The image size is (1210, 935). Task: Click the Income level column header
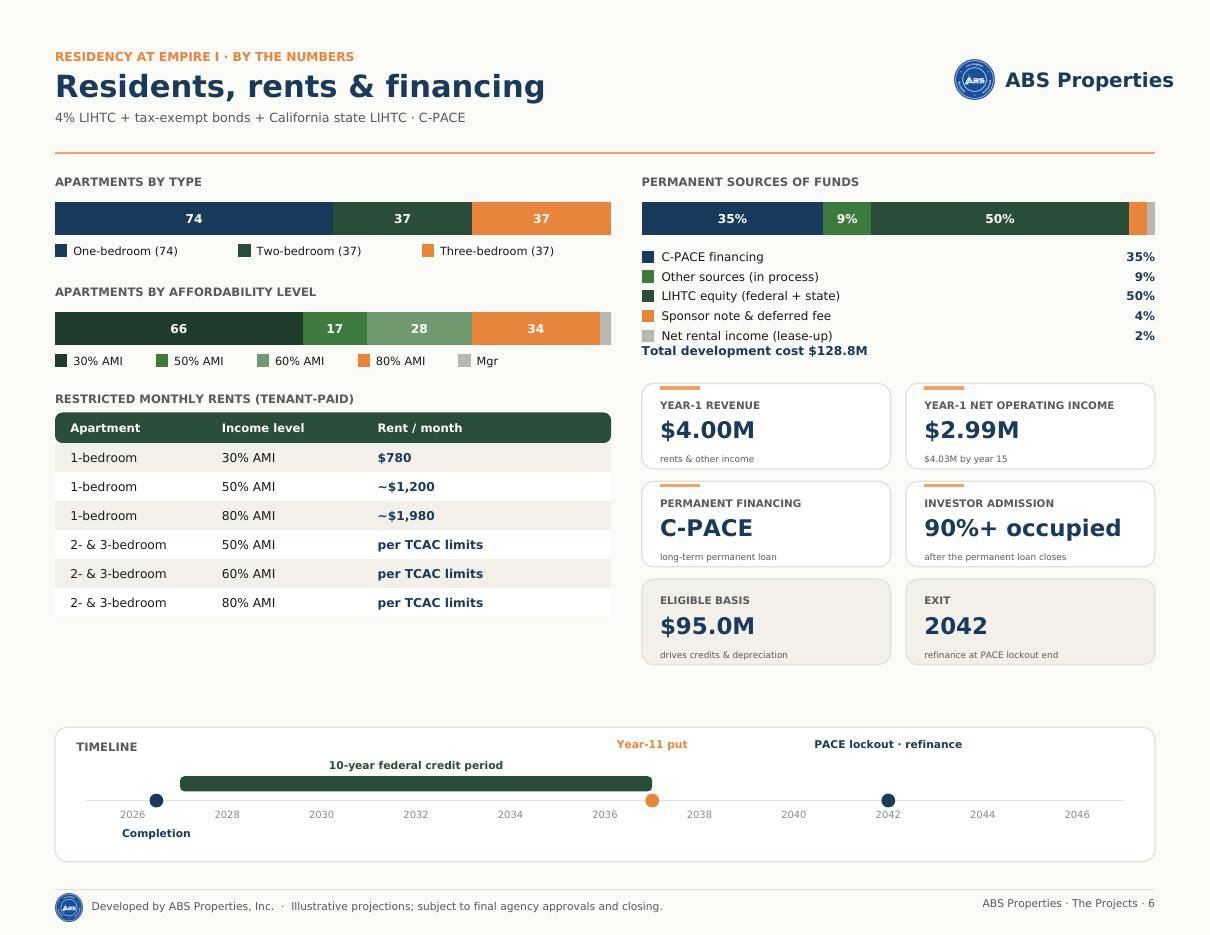click(263, 428)
